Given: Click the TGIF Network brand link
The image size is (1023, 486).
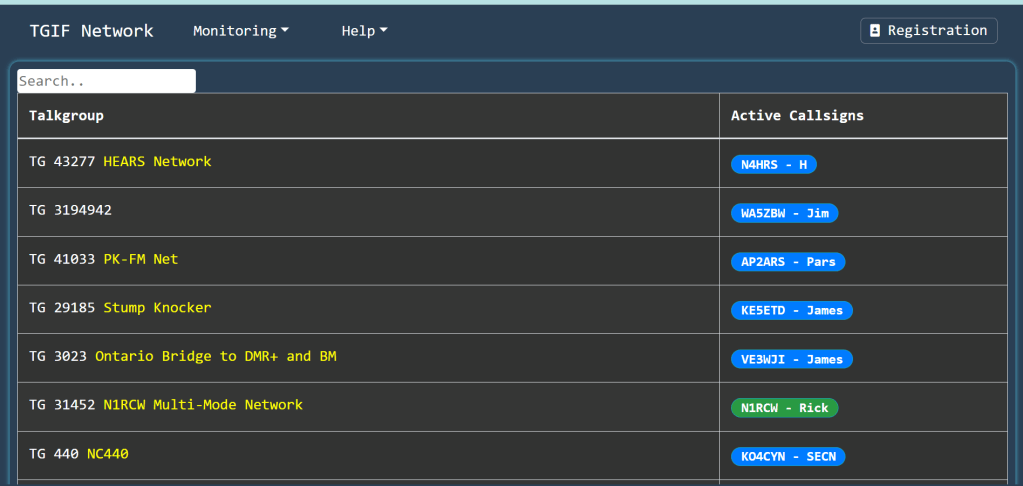Looking at the screenshot, I should click(91, 31).
